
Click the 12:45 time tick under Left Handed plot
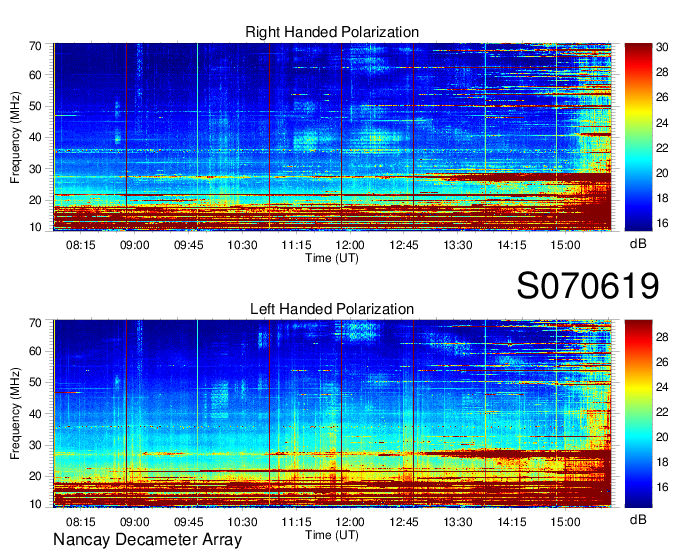[404, 522]
